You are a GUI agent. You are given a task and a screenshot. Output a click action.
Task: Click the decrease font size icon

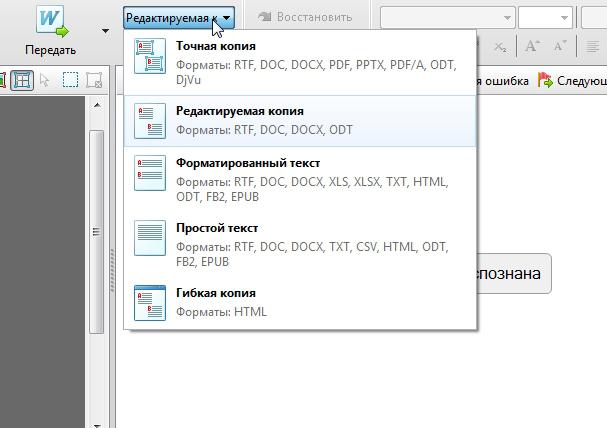560,46
